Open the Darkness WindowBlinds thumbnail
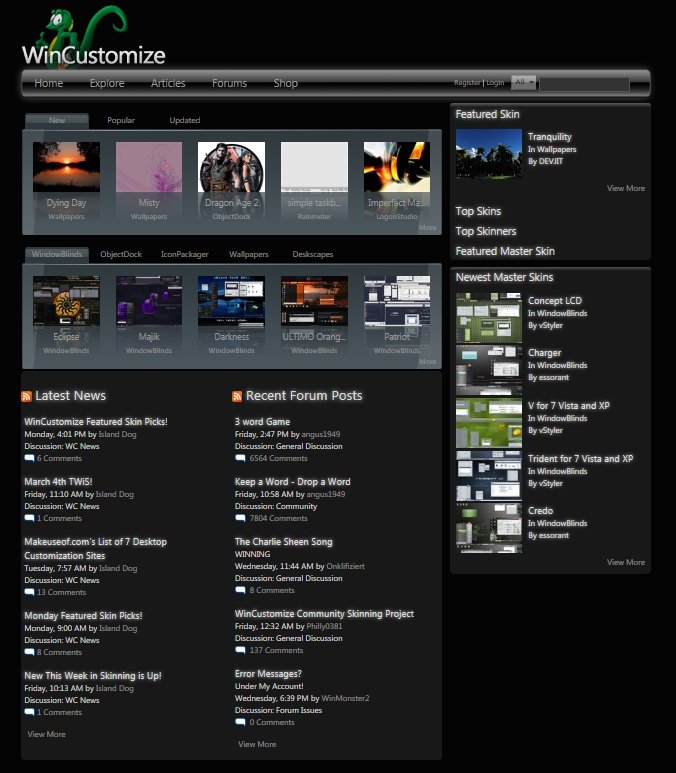Viewport: 676px width, 773px height. [231, 301]
